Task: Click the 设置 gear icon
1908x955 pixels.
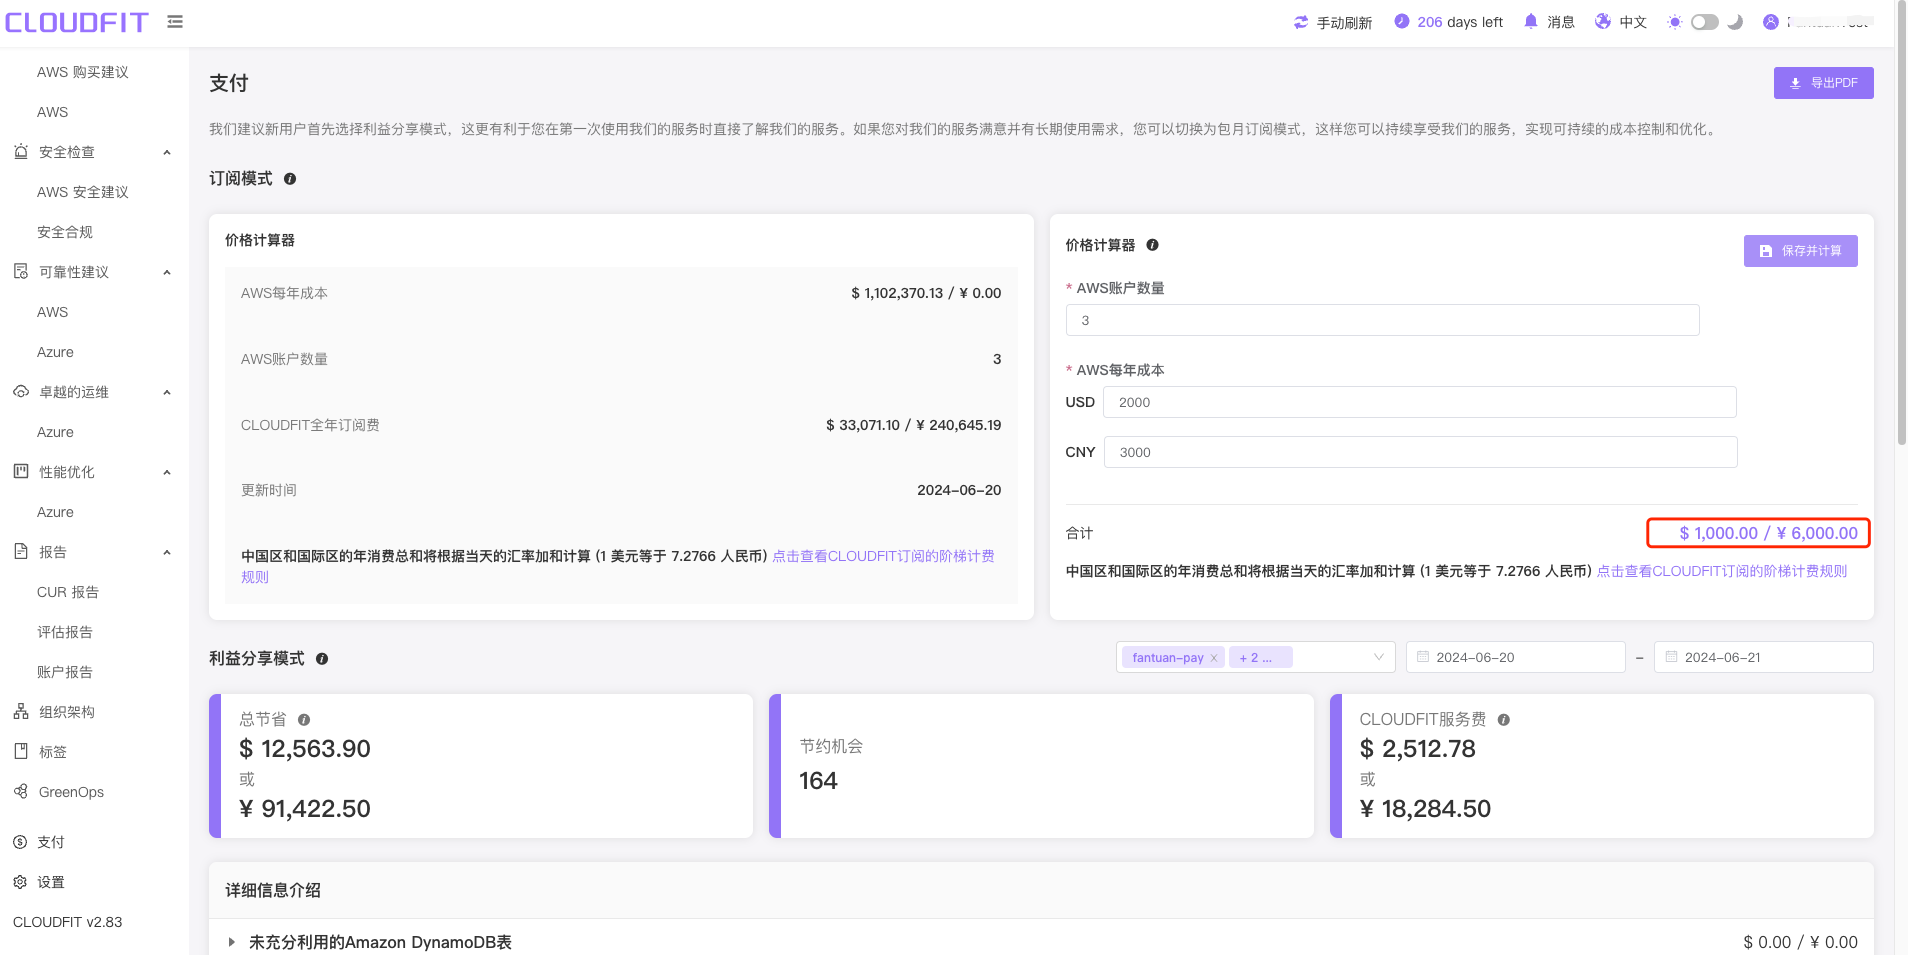Action: pyautogui.click(x=20, y=882)
